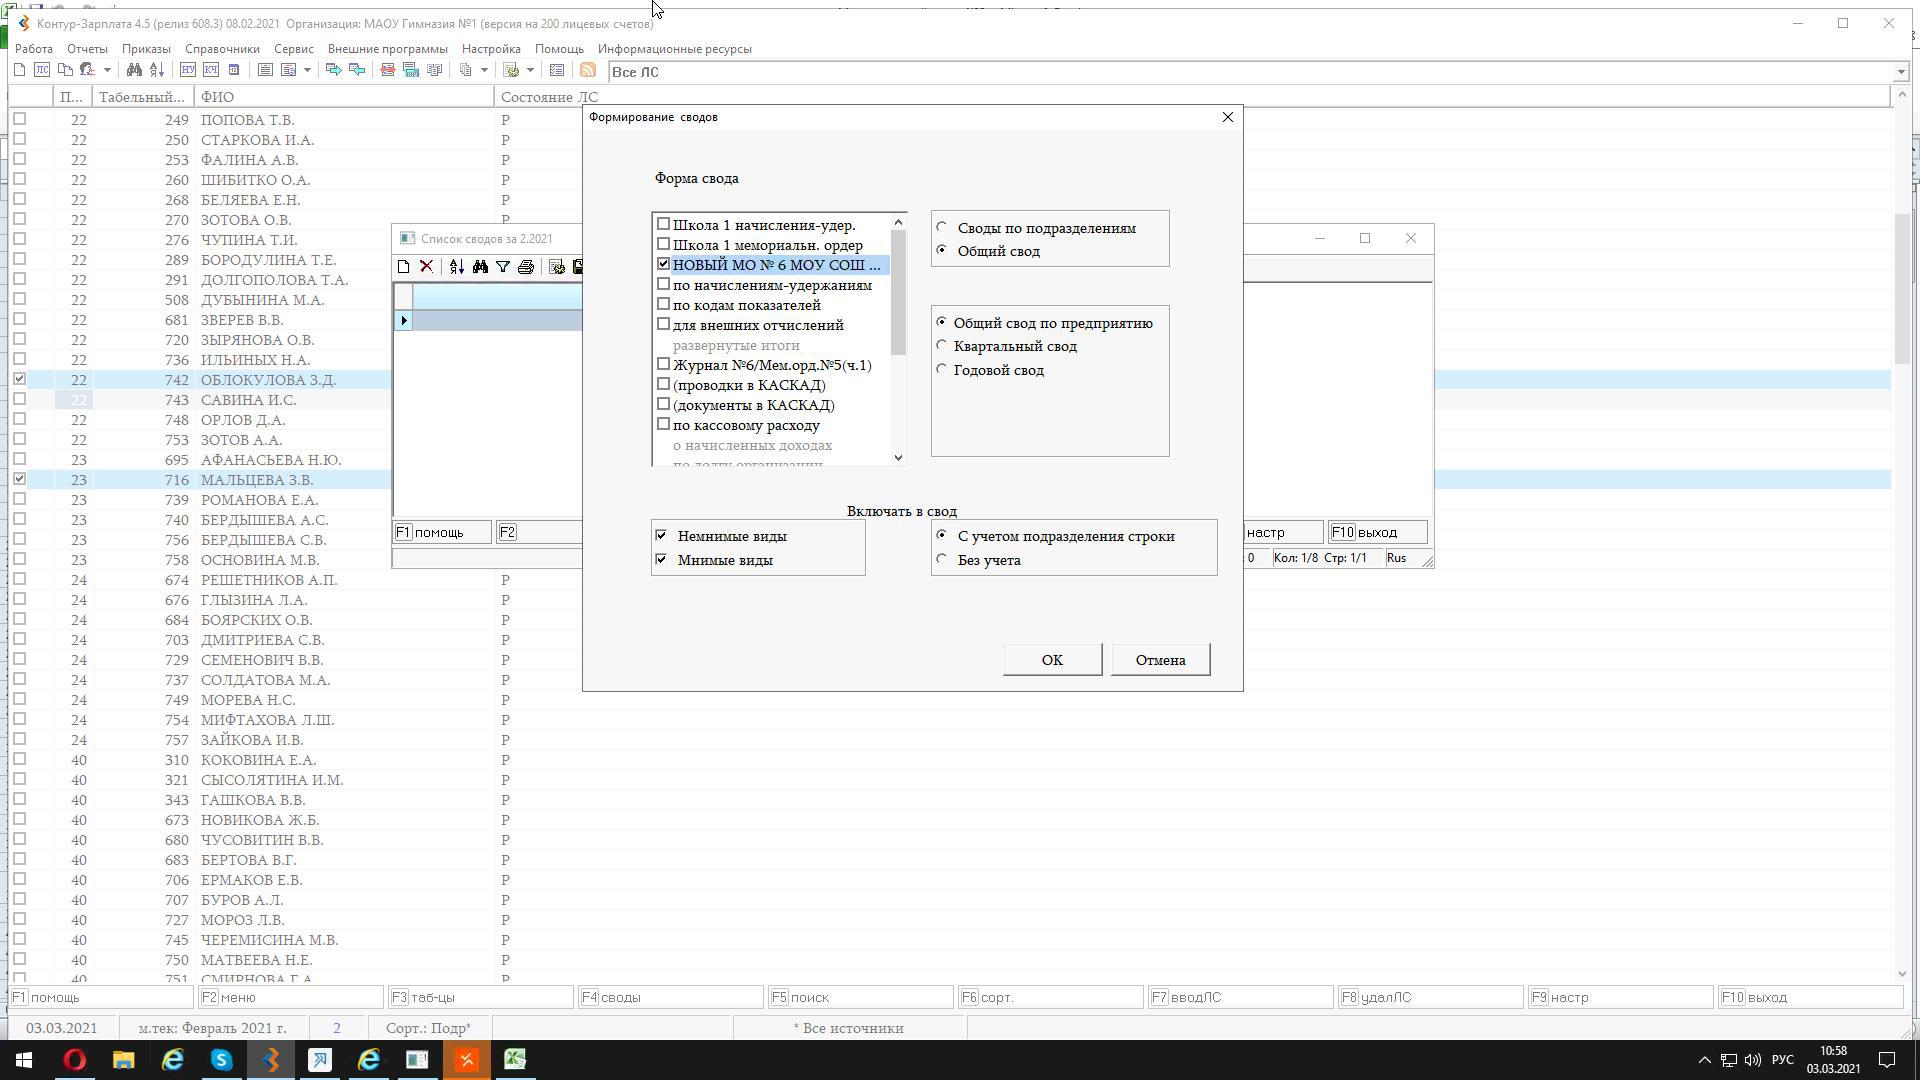Open the Работа menu
The width and height of the screenshot is (1920, 1080).
click(34, 48)
